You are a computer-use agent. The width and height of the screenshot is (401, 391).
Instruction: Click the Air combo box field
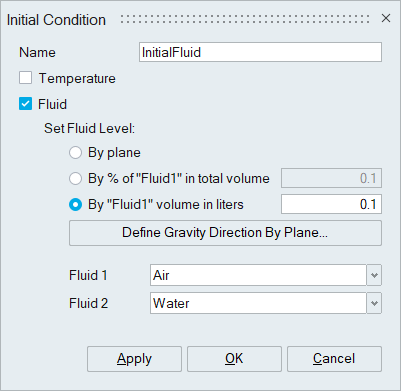click(258, 275)
